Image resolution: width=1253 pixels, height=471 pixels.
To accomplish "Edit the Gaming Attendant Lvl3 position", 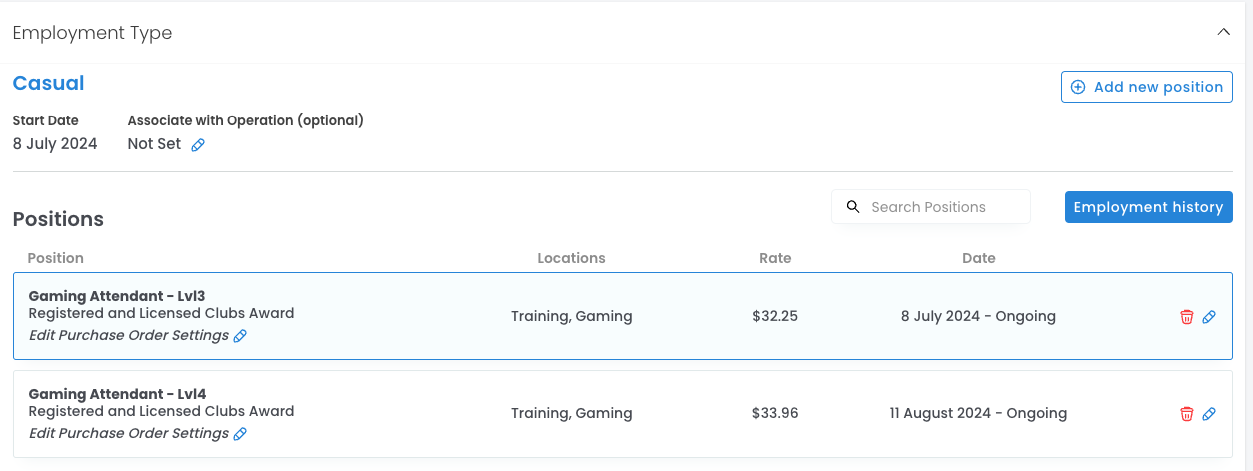I will 1209,317.
